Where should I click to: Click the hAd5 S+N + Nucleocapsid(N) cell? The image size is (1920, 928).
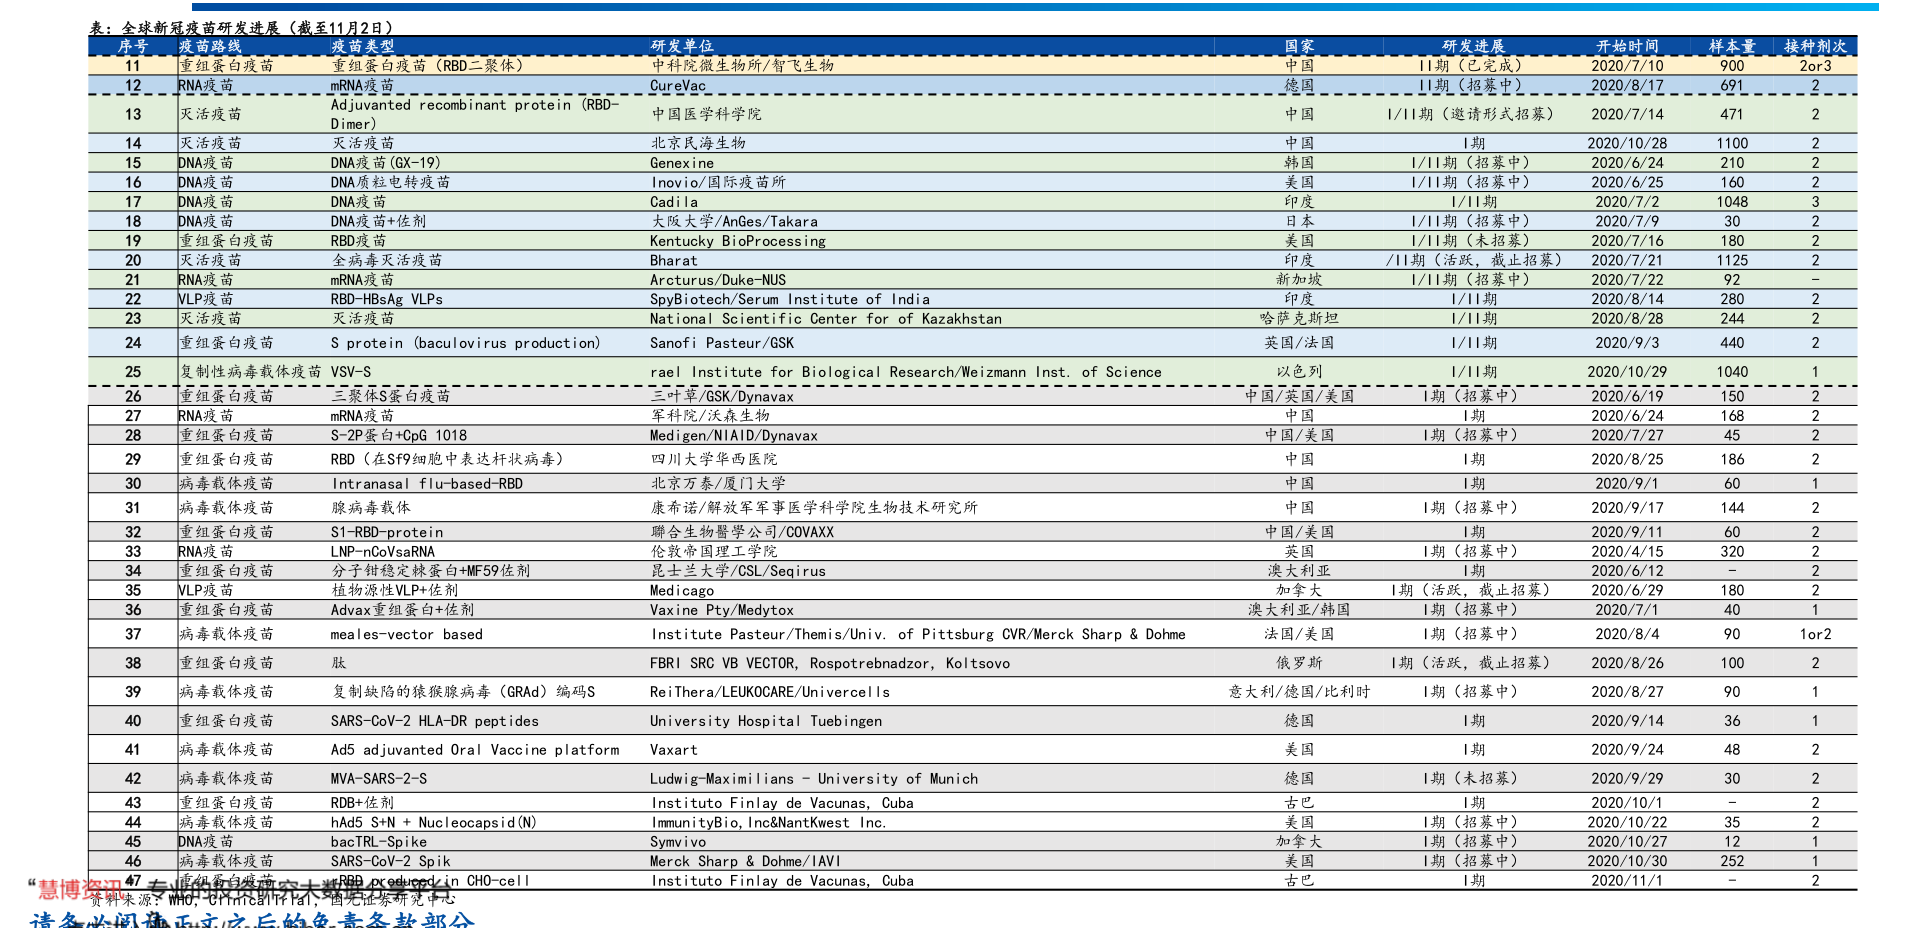point(434,822)
